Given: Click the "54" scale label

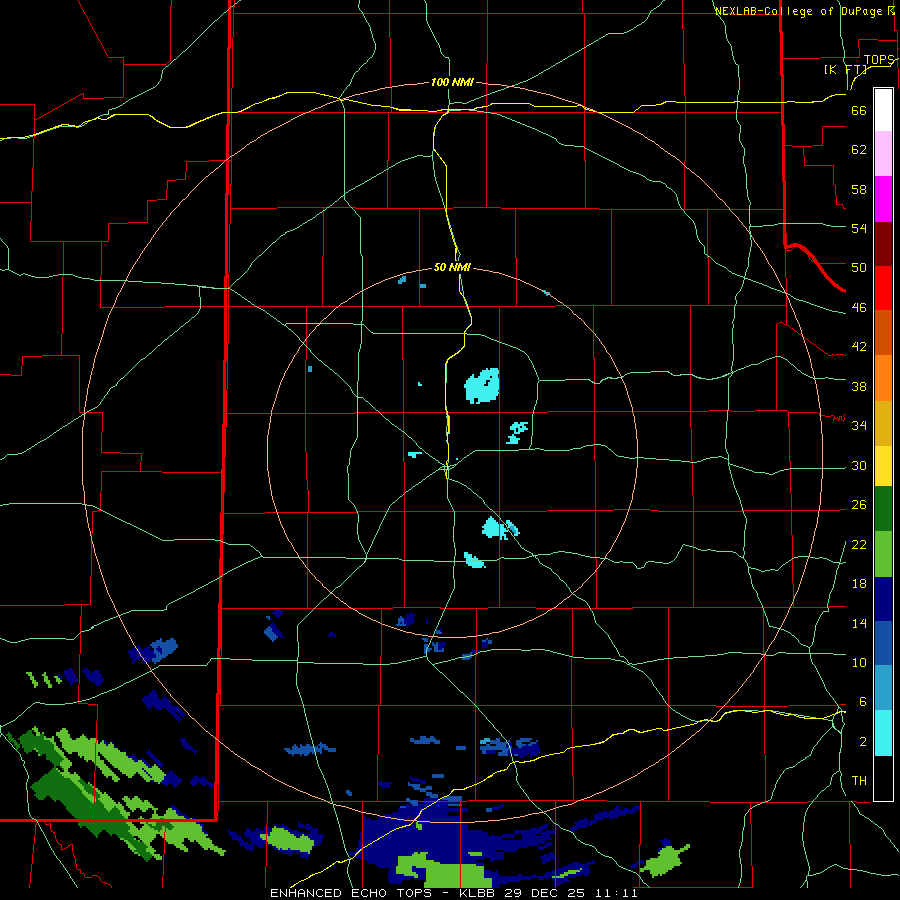Looking at the screenshot, I should coord(859,228).
